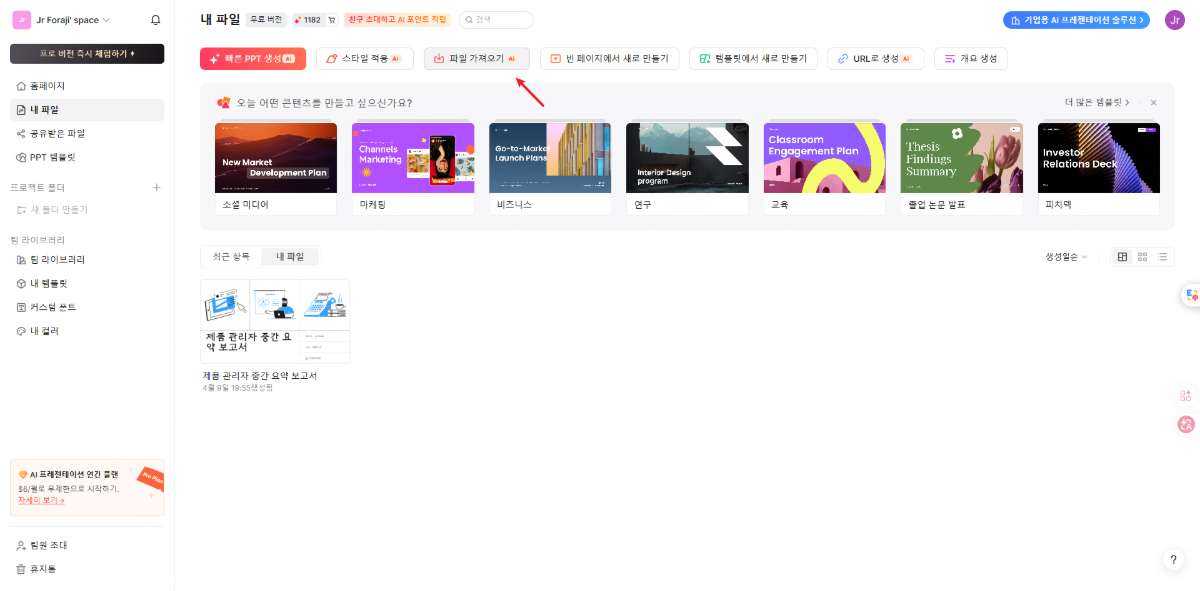Viewport: 1200px width, 591px height.
Task: Switch to list view icon
Action: (1163, 257)
